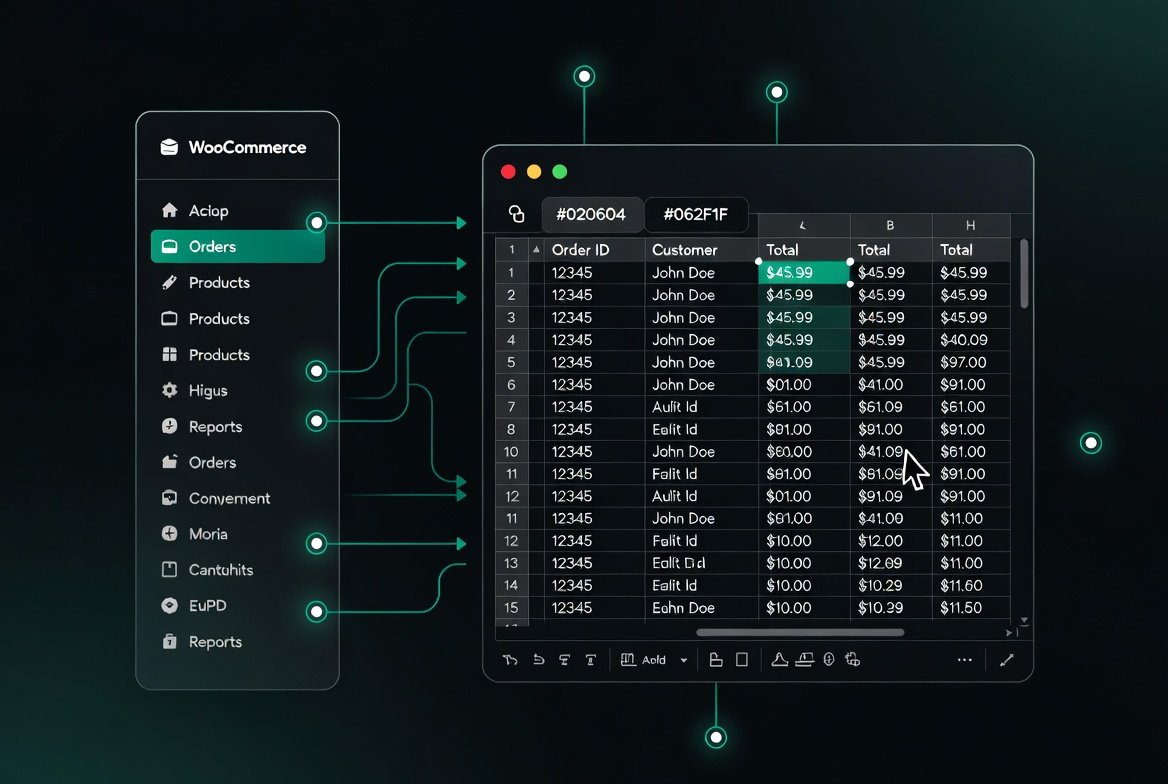Click the scroll-right arrow of horizontal scrollbar
The image size is (1168, 784).
pos(1009,633)
